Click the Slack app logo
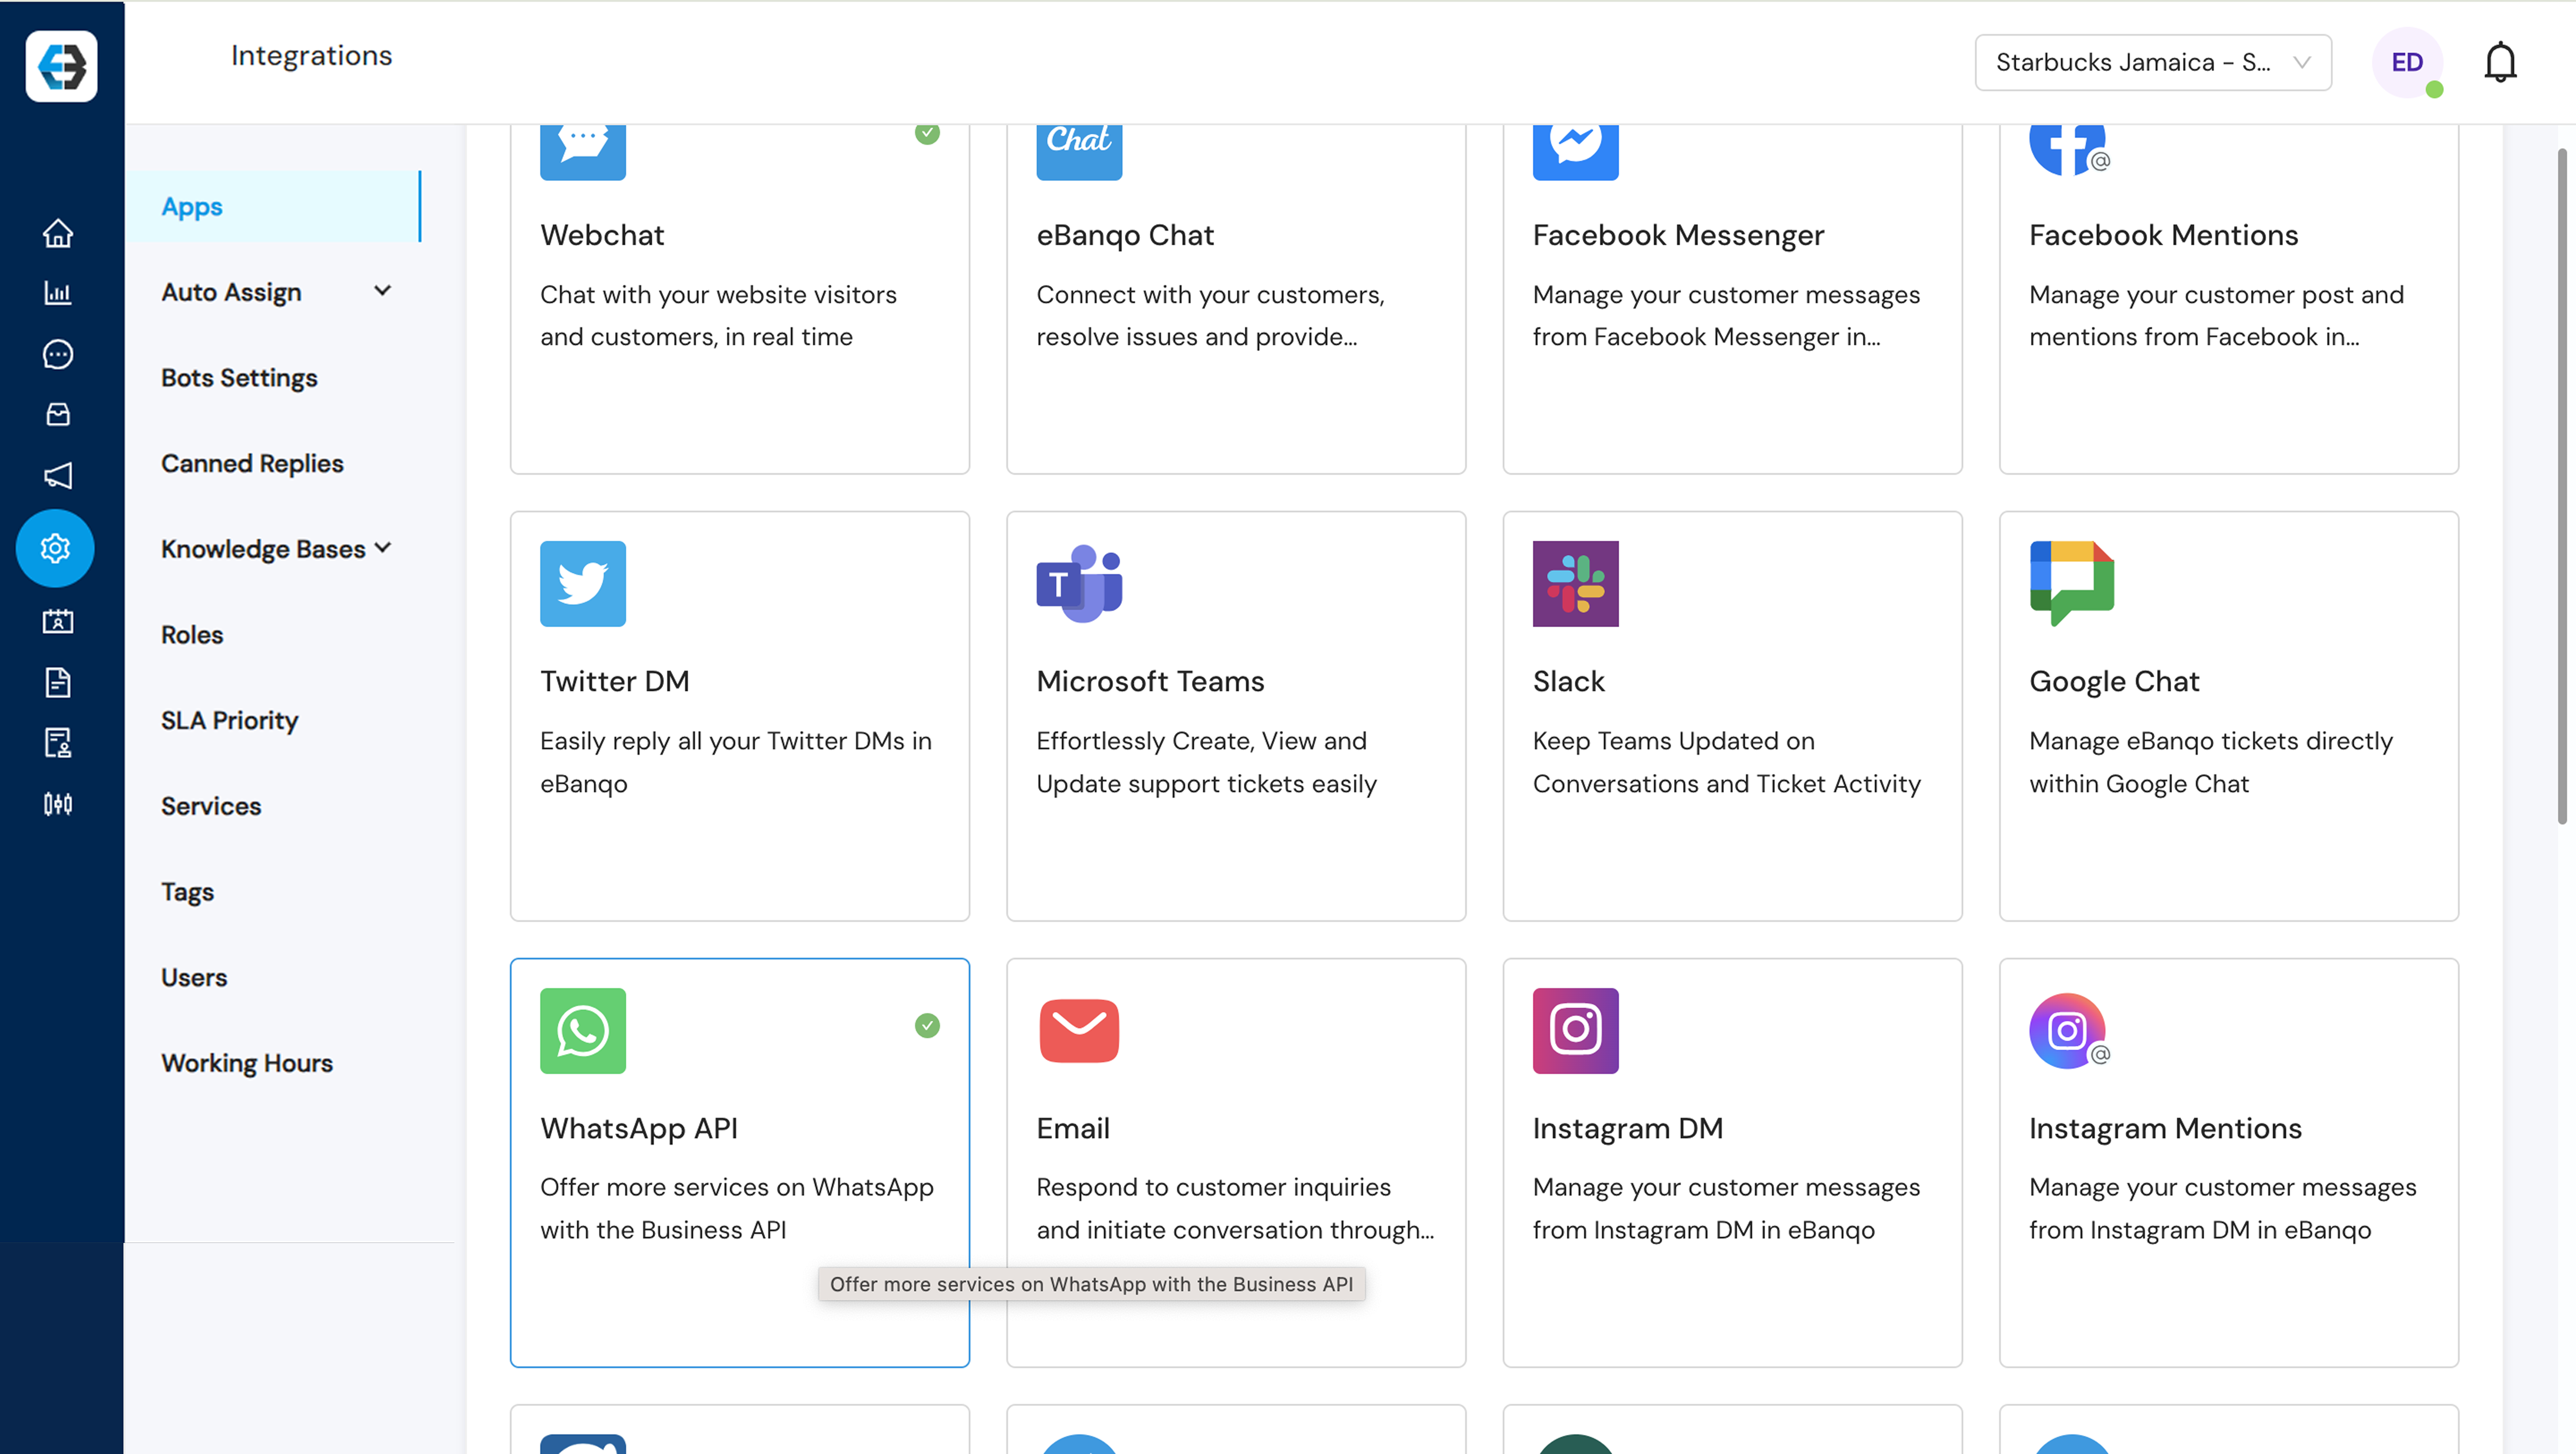 pos(1575,584)
